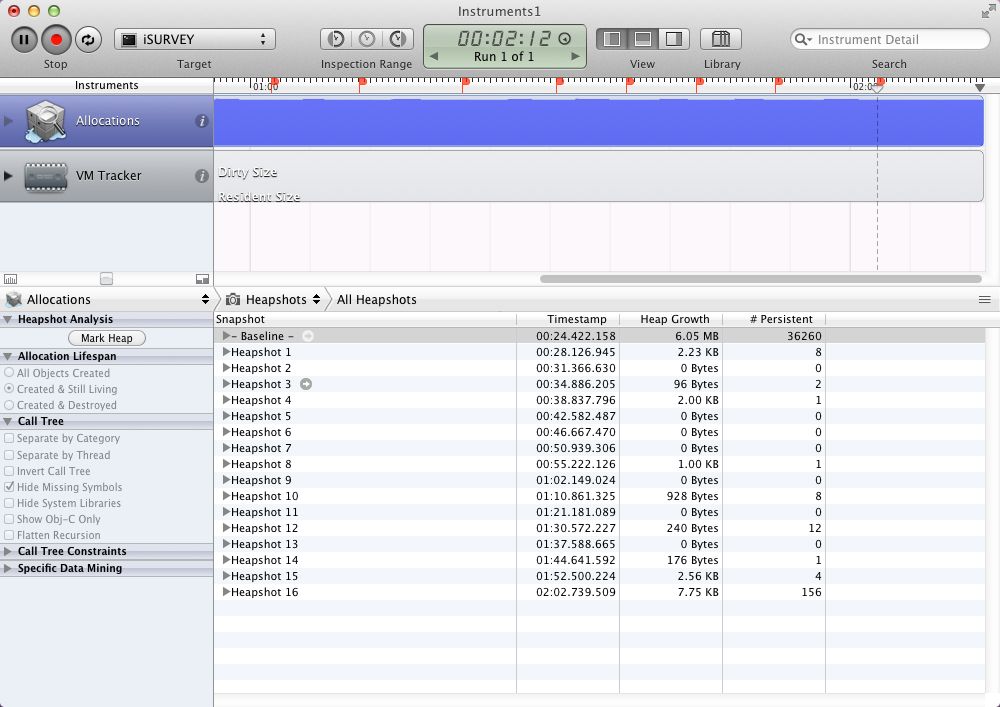Select the VM Tracker instrument icon

pos(45,176)
